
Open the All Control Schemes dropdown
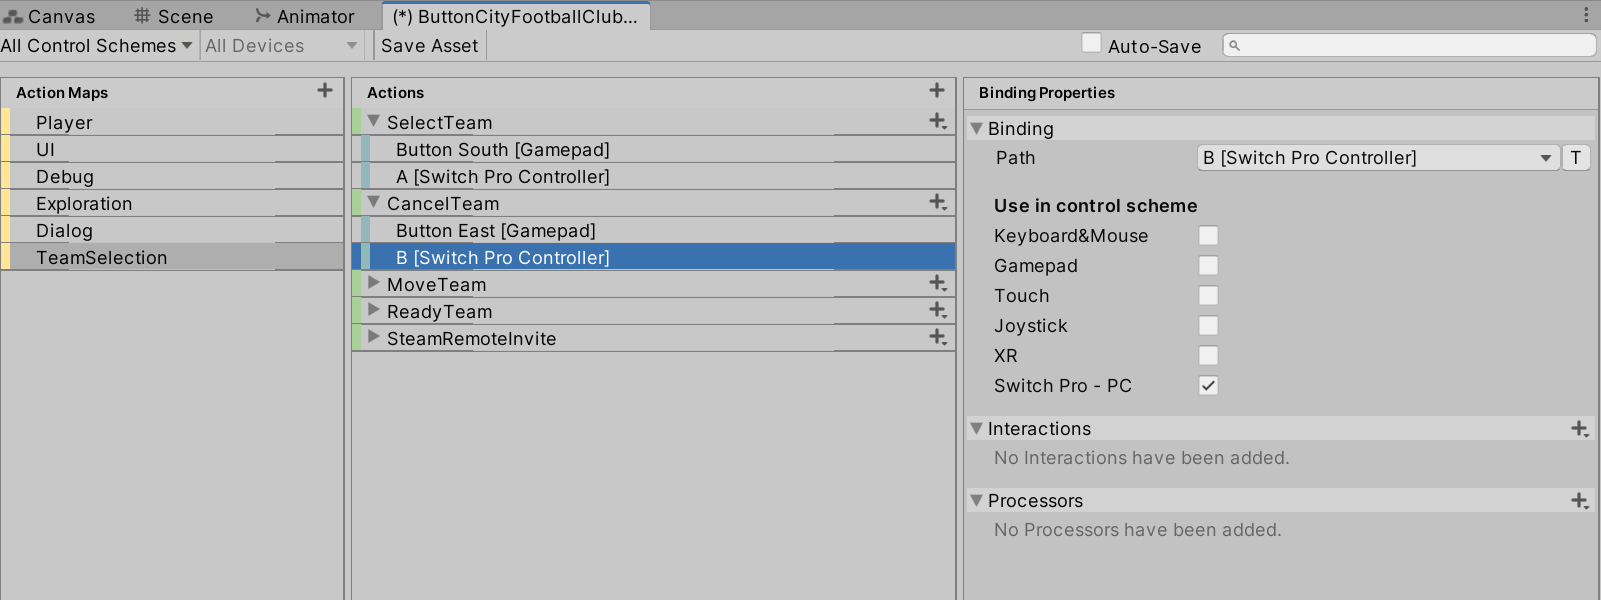point(96,46)
